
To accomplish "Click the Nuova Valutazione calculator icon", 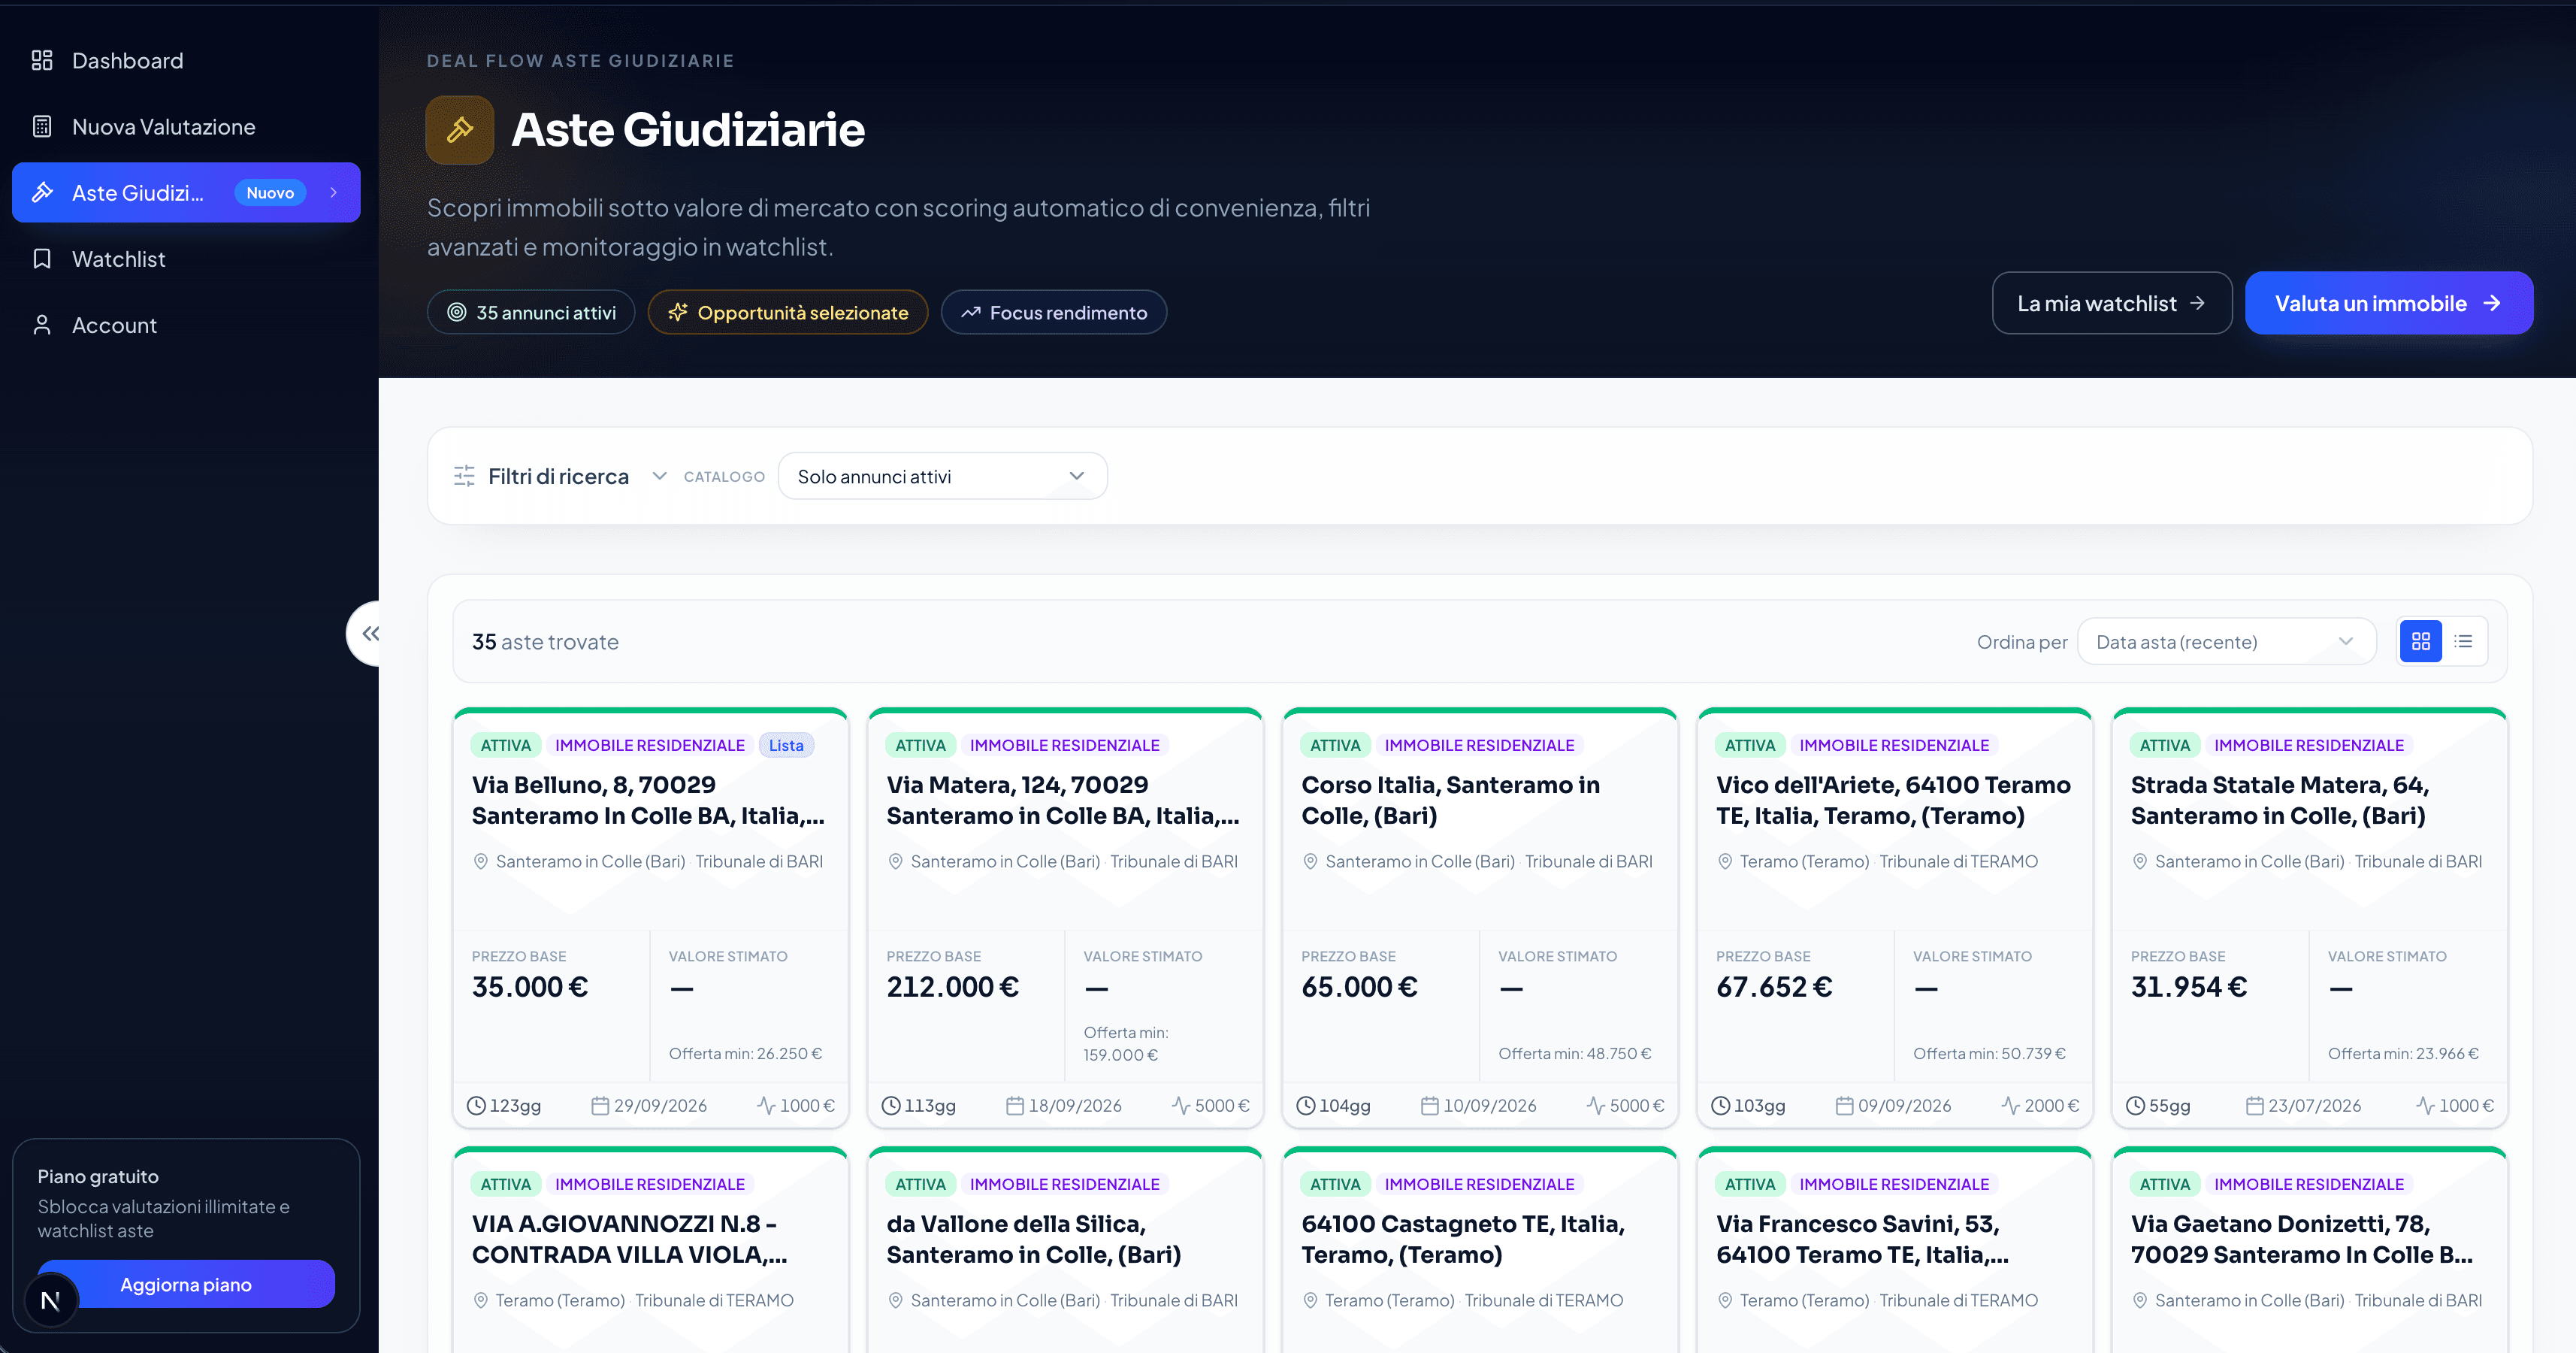I will (42, 127).
